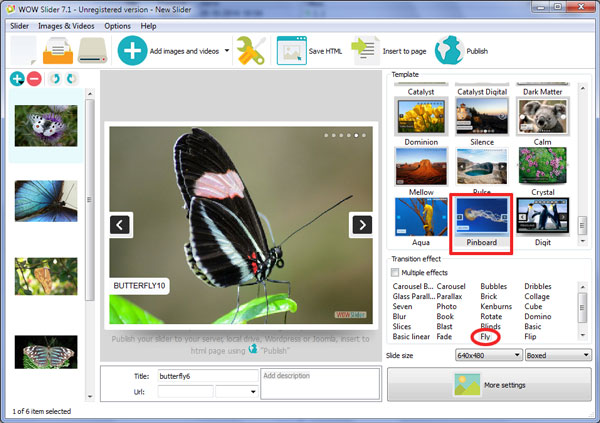
Task: Click the Title field containing butterfly6
Action: click(x=208, y=376)
